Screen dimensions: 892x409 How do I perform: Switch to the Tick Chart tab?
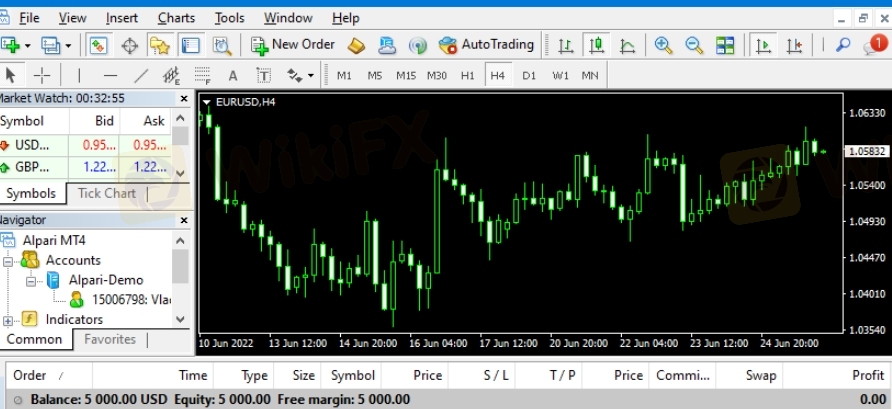106,194
